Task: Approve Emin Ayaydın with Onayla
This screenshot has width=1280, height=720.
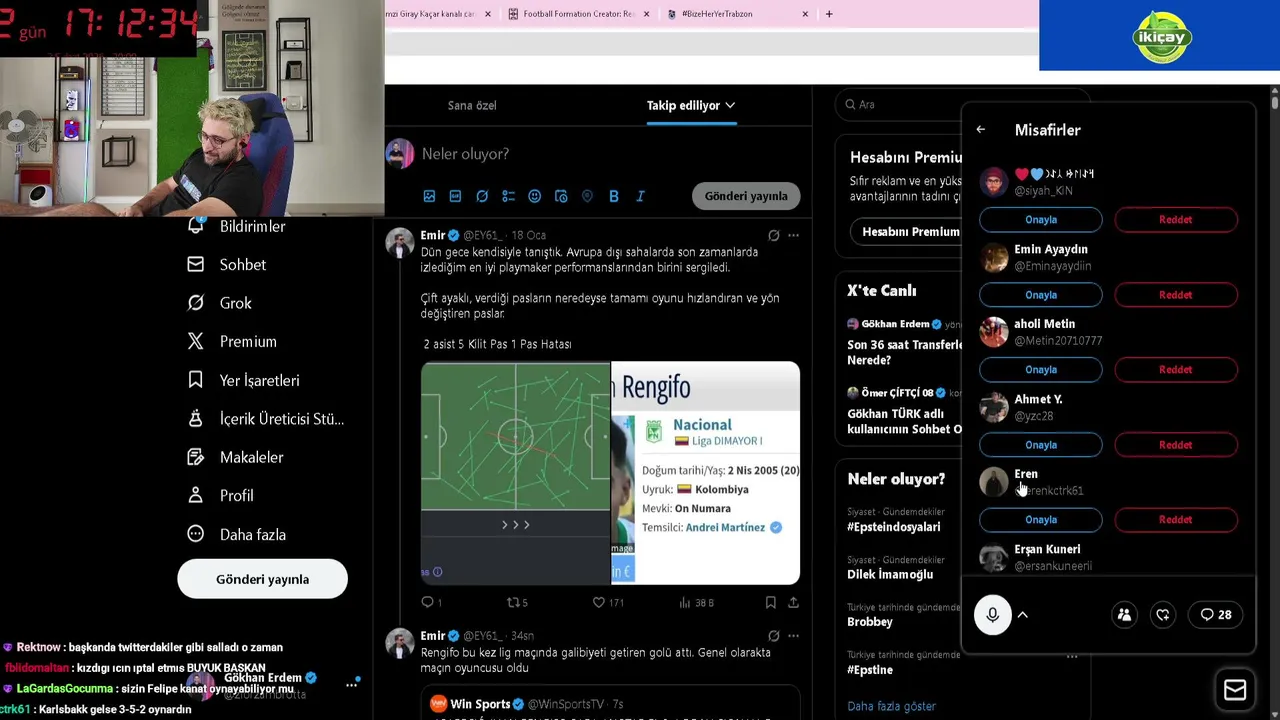Action: (x=1041, y=295)
